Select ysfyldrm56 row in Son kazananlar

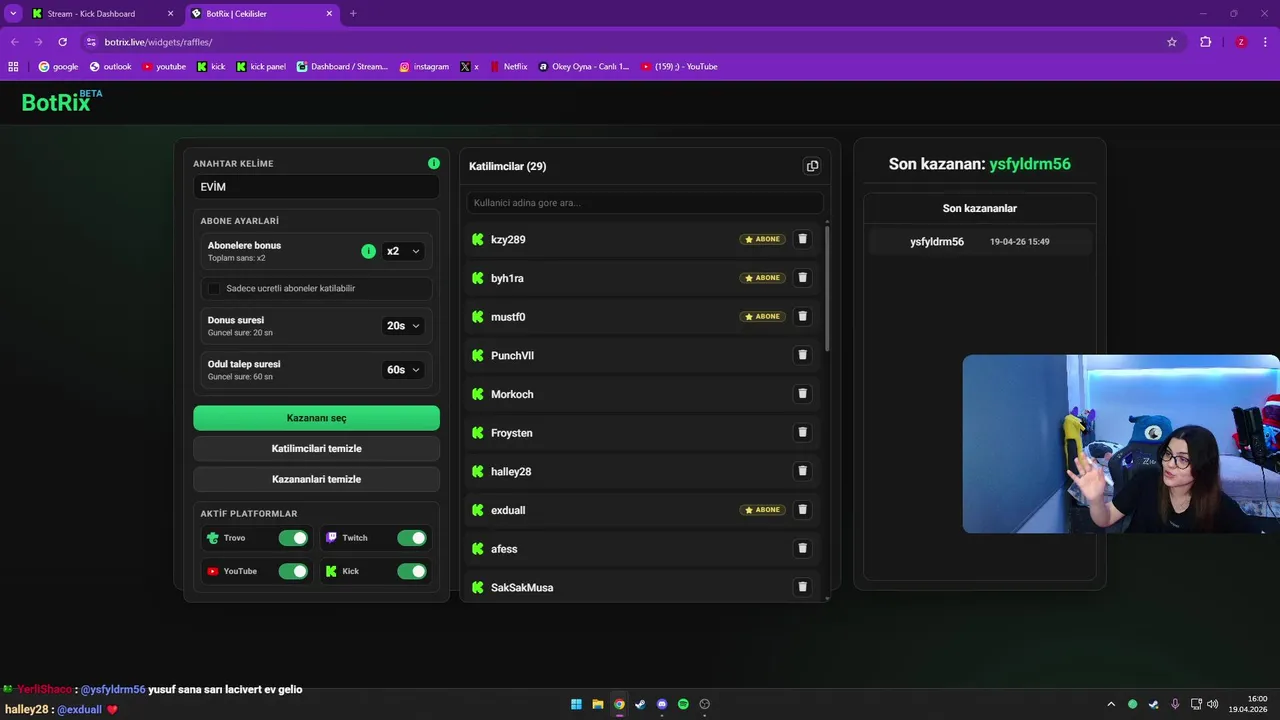980,242
